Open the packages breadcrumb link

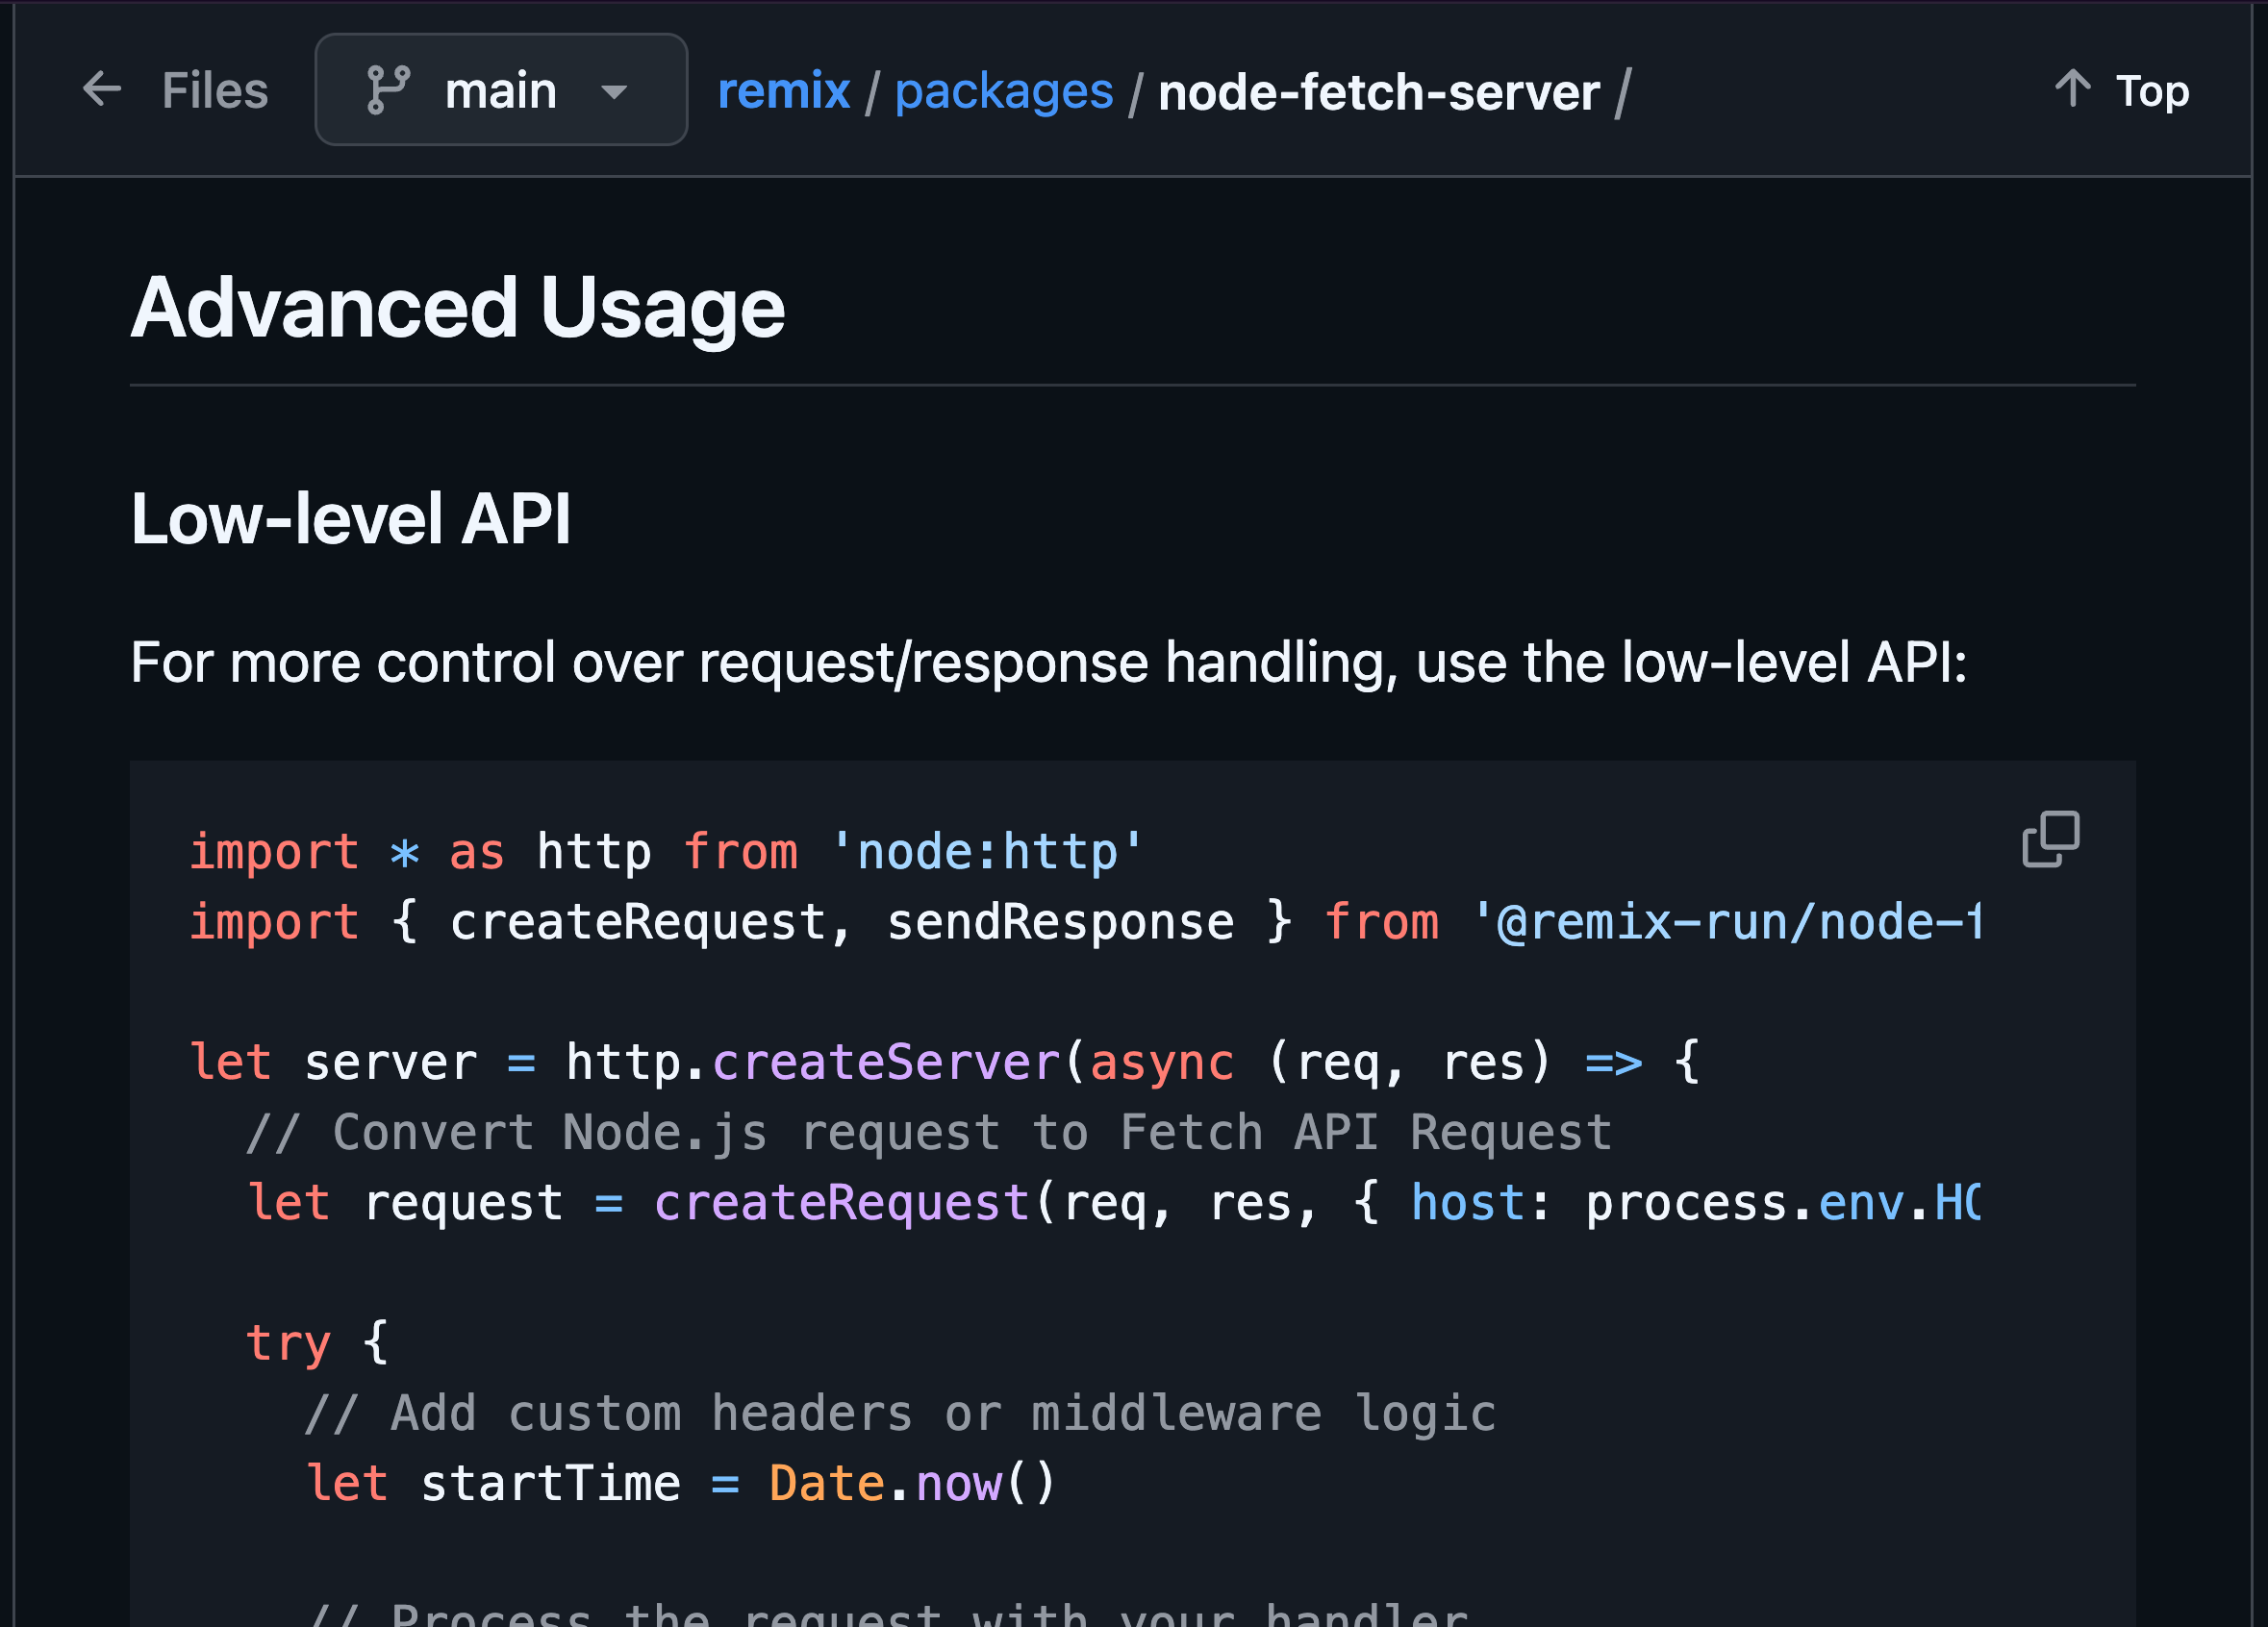pyautogui.click(x=1003, y=91)
